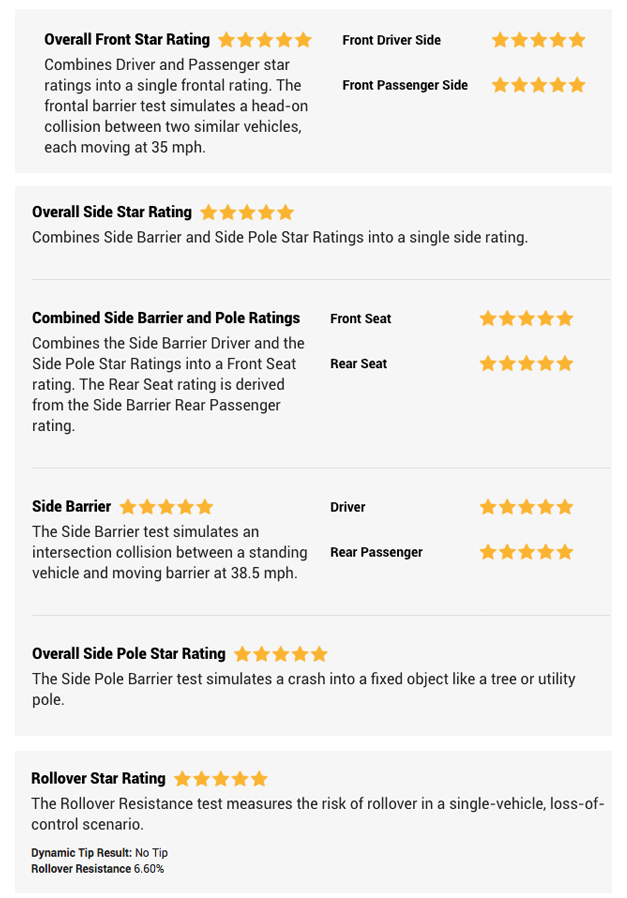Click the Front Driver Side label
Screen dimensions: 627x898
(x=391, y=40)
